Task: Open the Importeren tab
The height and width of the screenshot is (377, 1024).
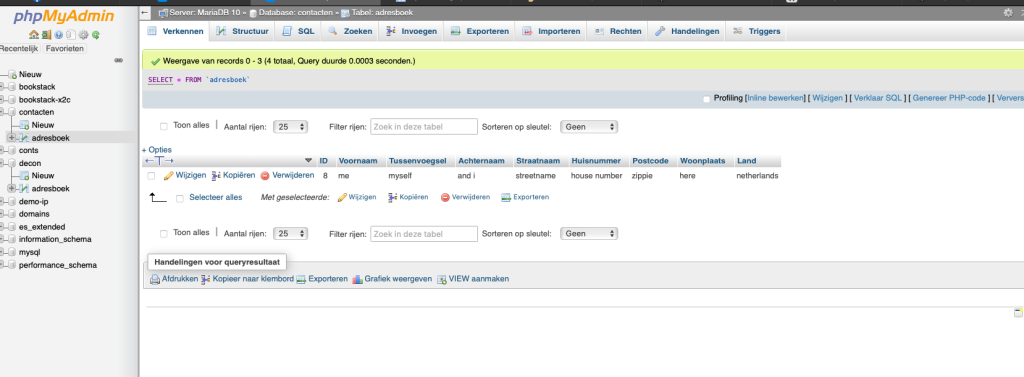Action: tap(551, 31)
